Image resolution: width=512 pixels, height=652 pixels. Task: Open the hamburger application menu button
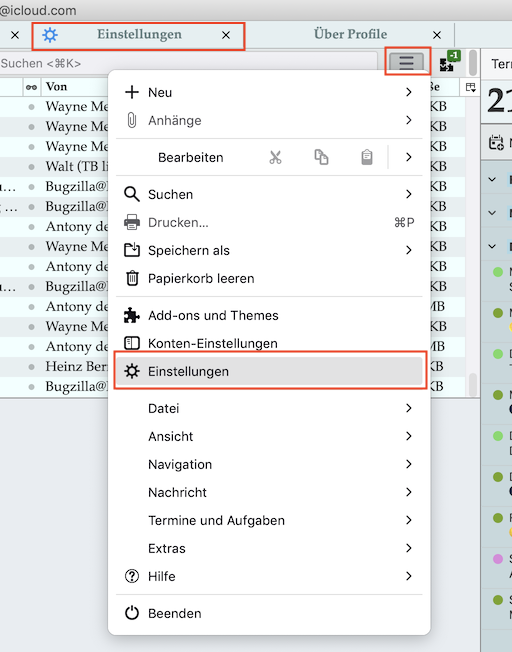click(x=406, y=62)
